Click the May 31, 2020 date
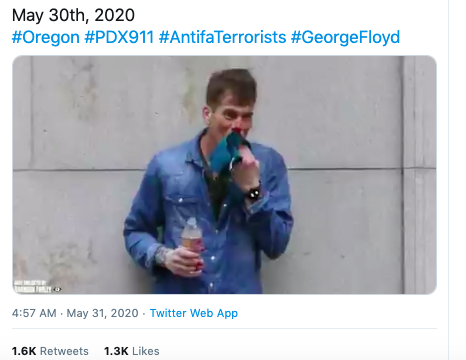 click(x=102, y=313)
